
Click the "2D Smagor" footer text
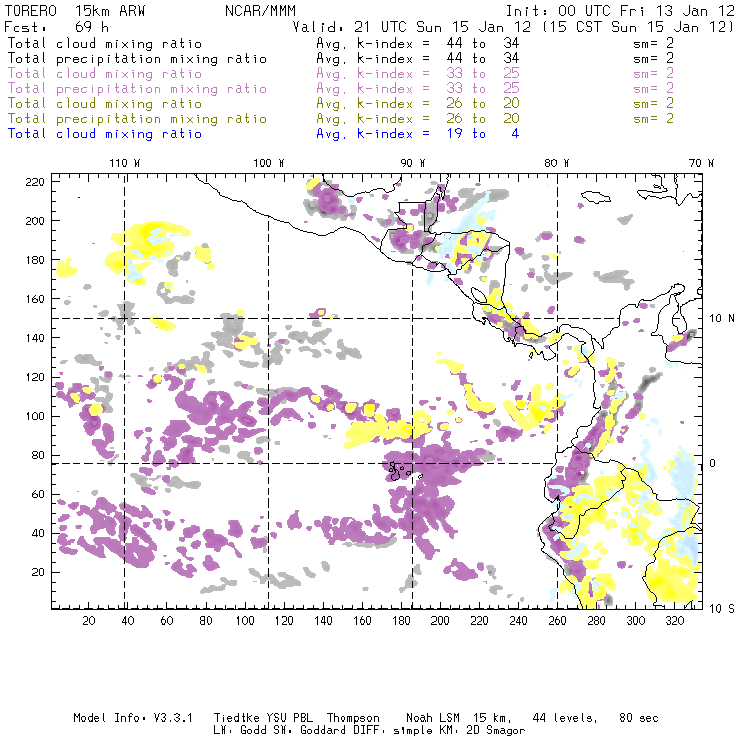496,731
